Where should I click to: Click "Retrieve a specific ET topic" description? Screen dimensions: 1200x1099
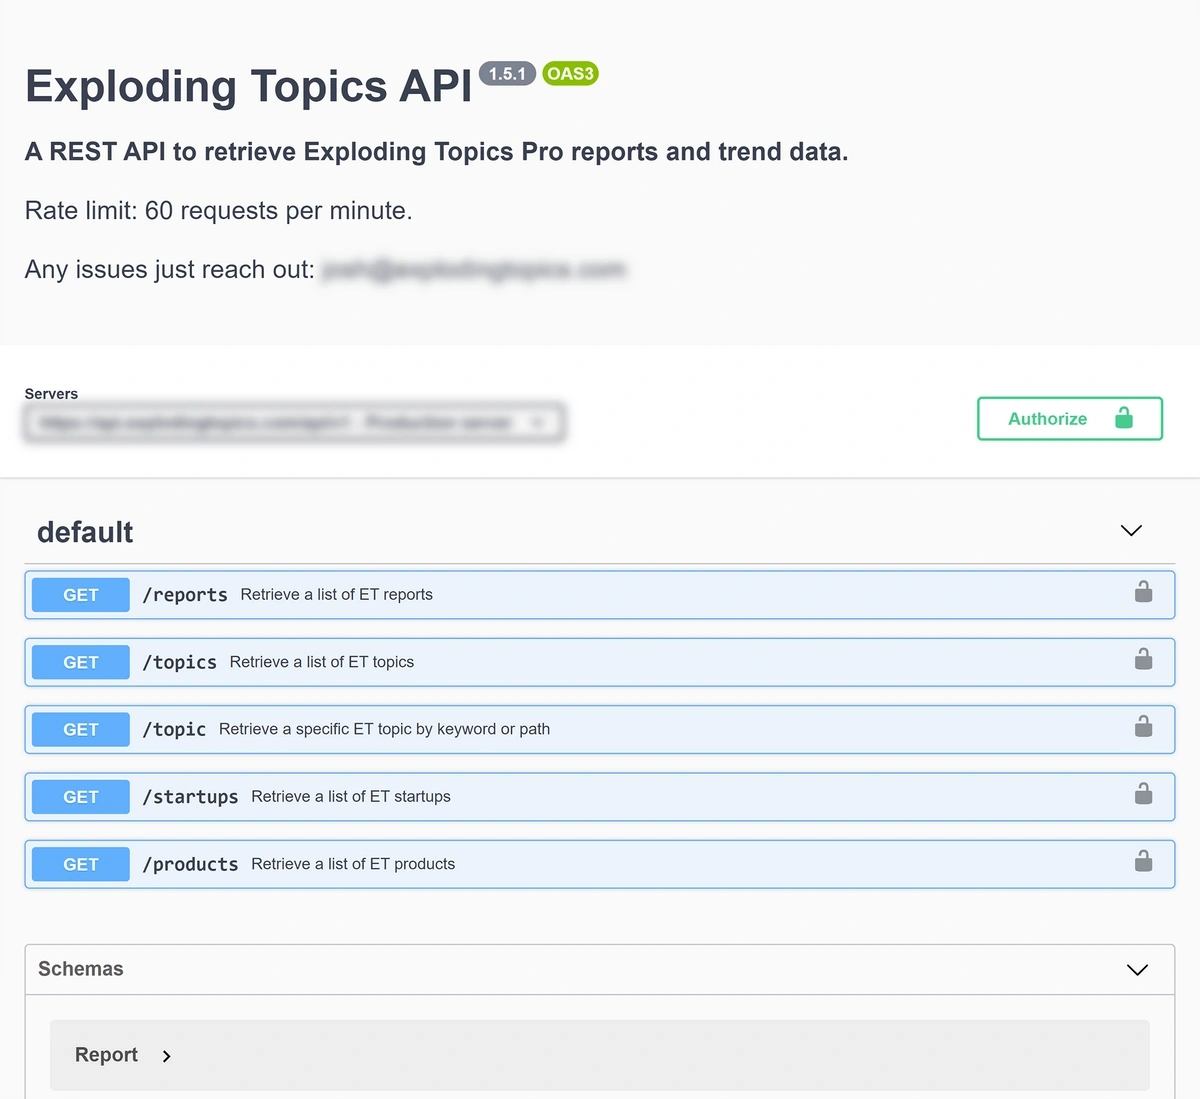click(x=384, y=729)
